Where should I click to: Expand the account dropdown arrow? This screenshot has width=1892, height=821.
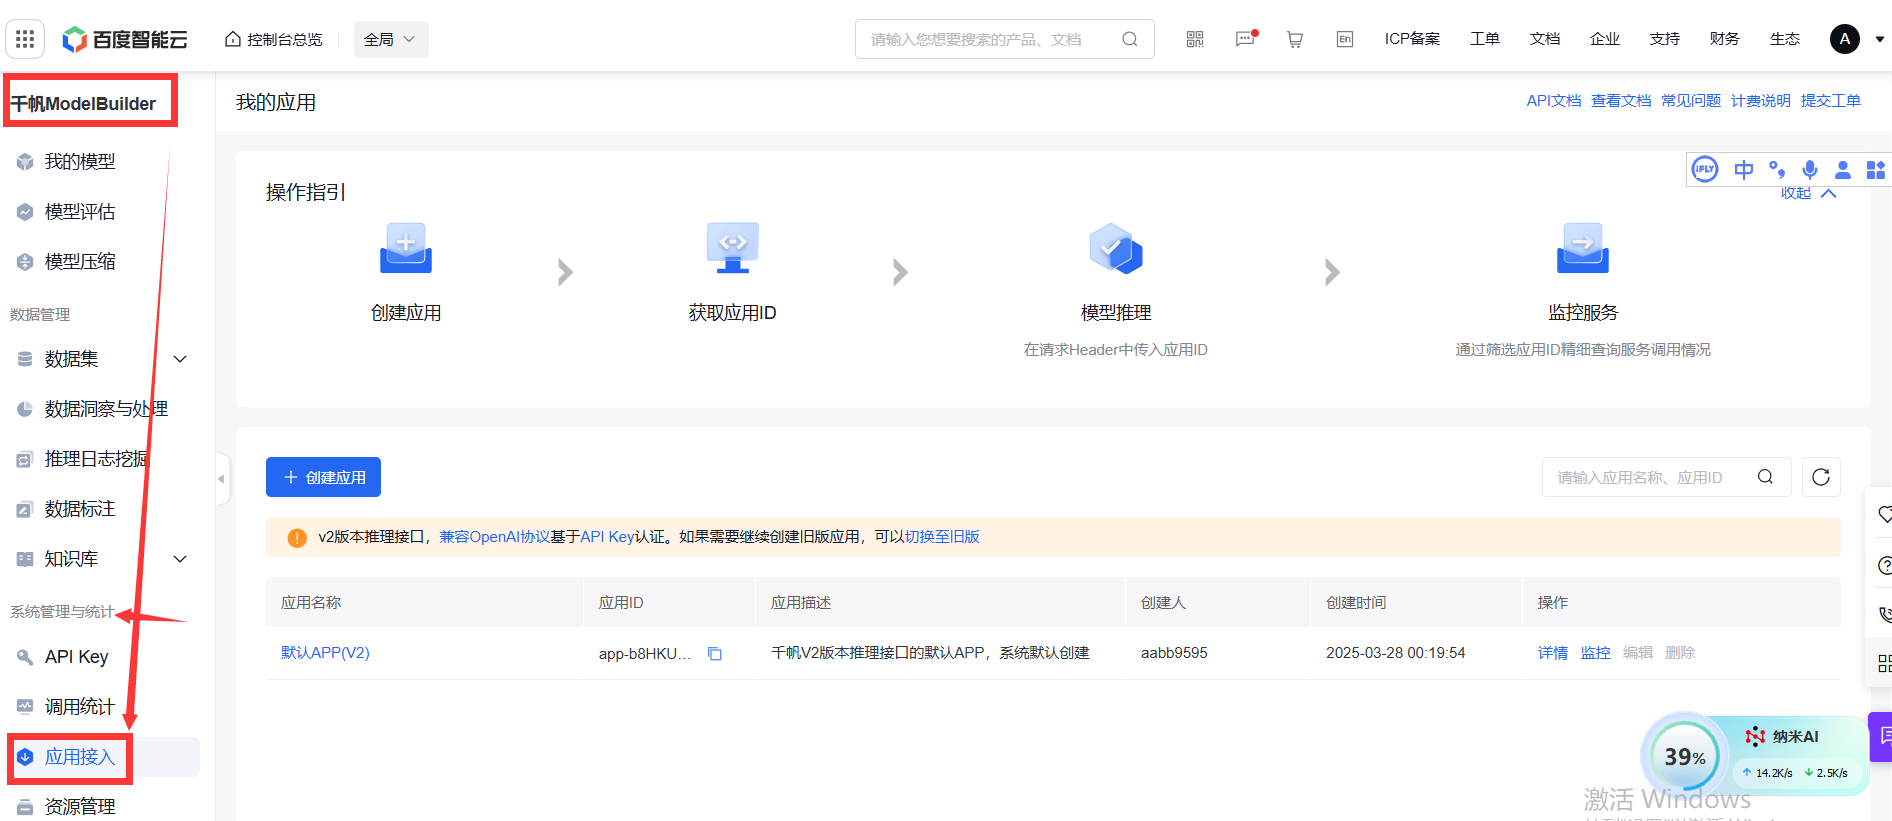pos(1879,40)
